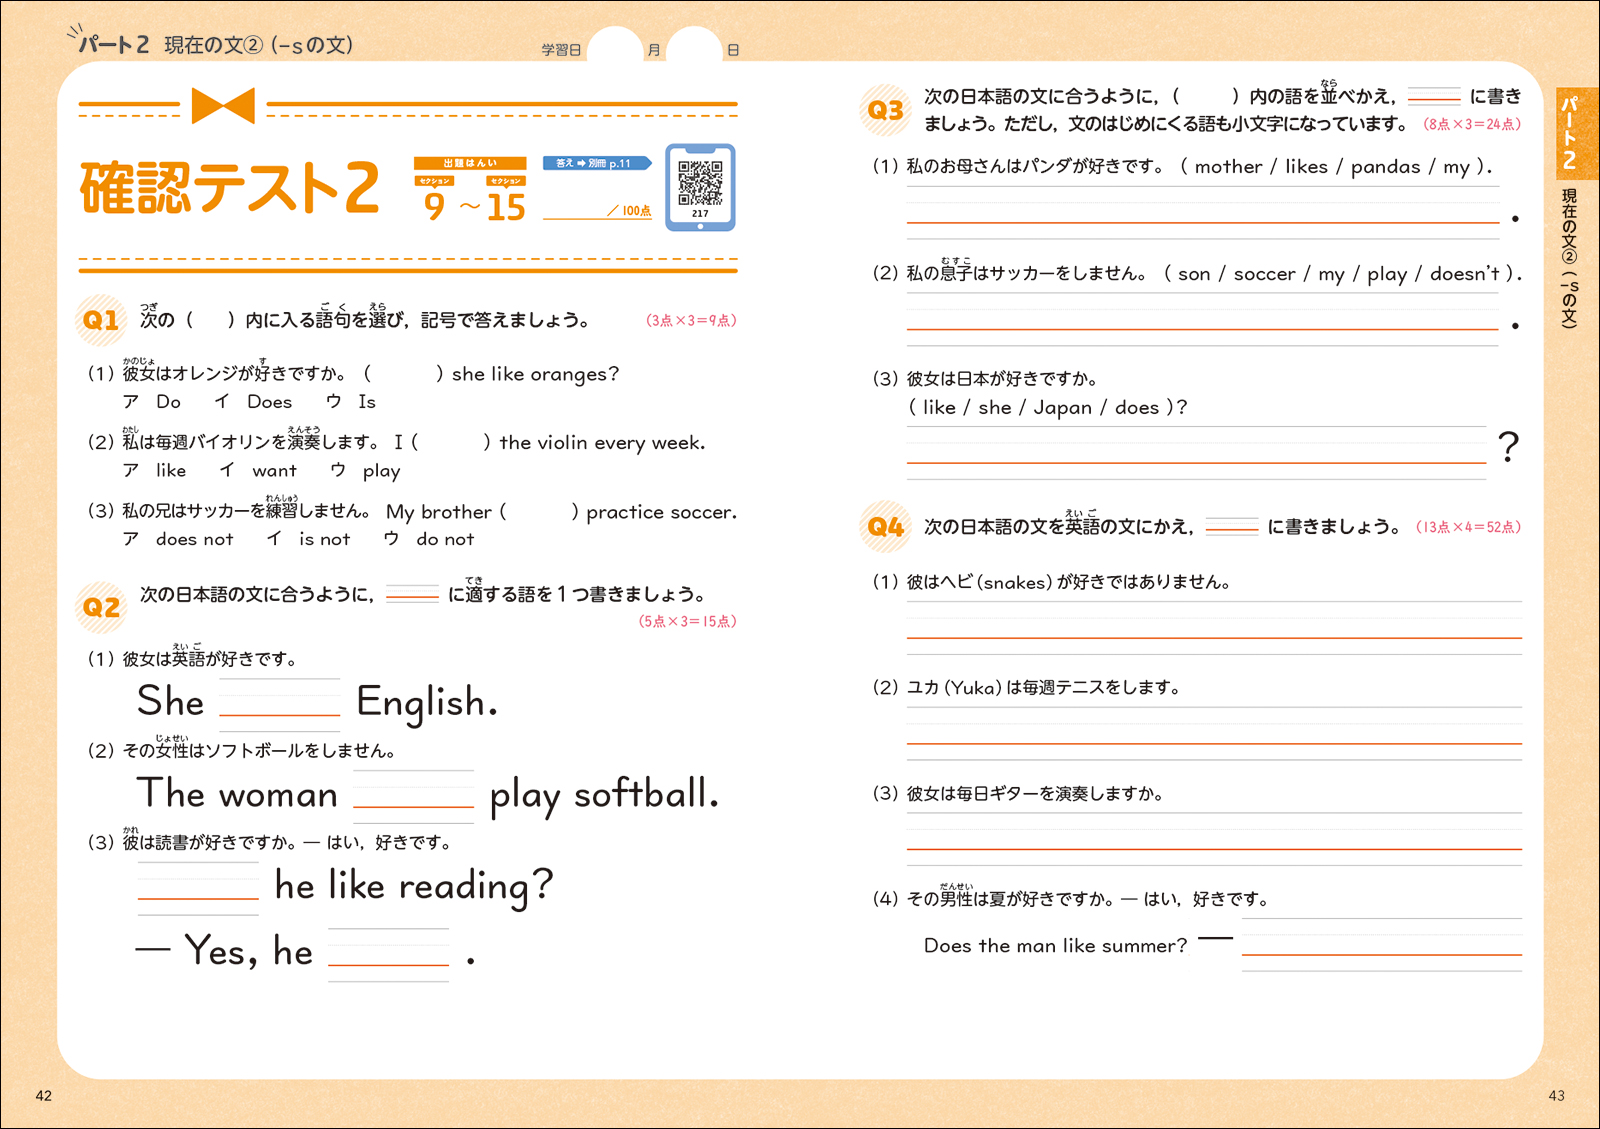This screenshot has height=1129, width=1600.
Task: Select choice ウ Is in Q1 (1)
Action: pyautogui.click(x=351, y=401)
